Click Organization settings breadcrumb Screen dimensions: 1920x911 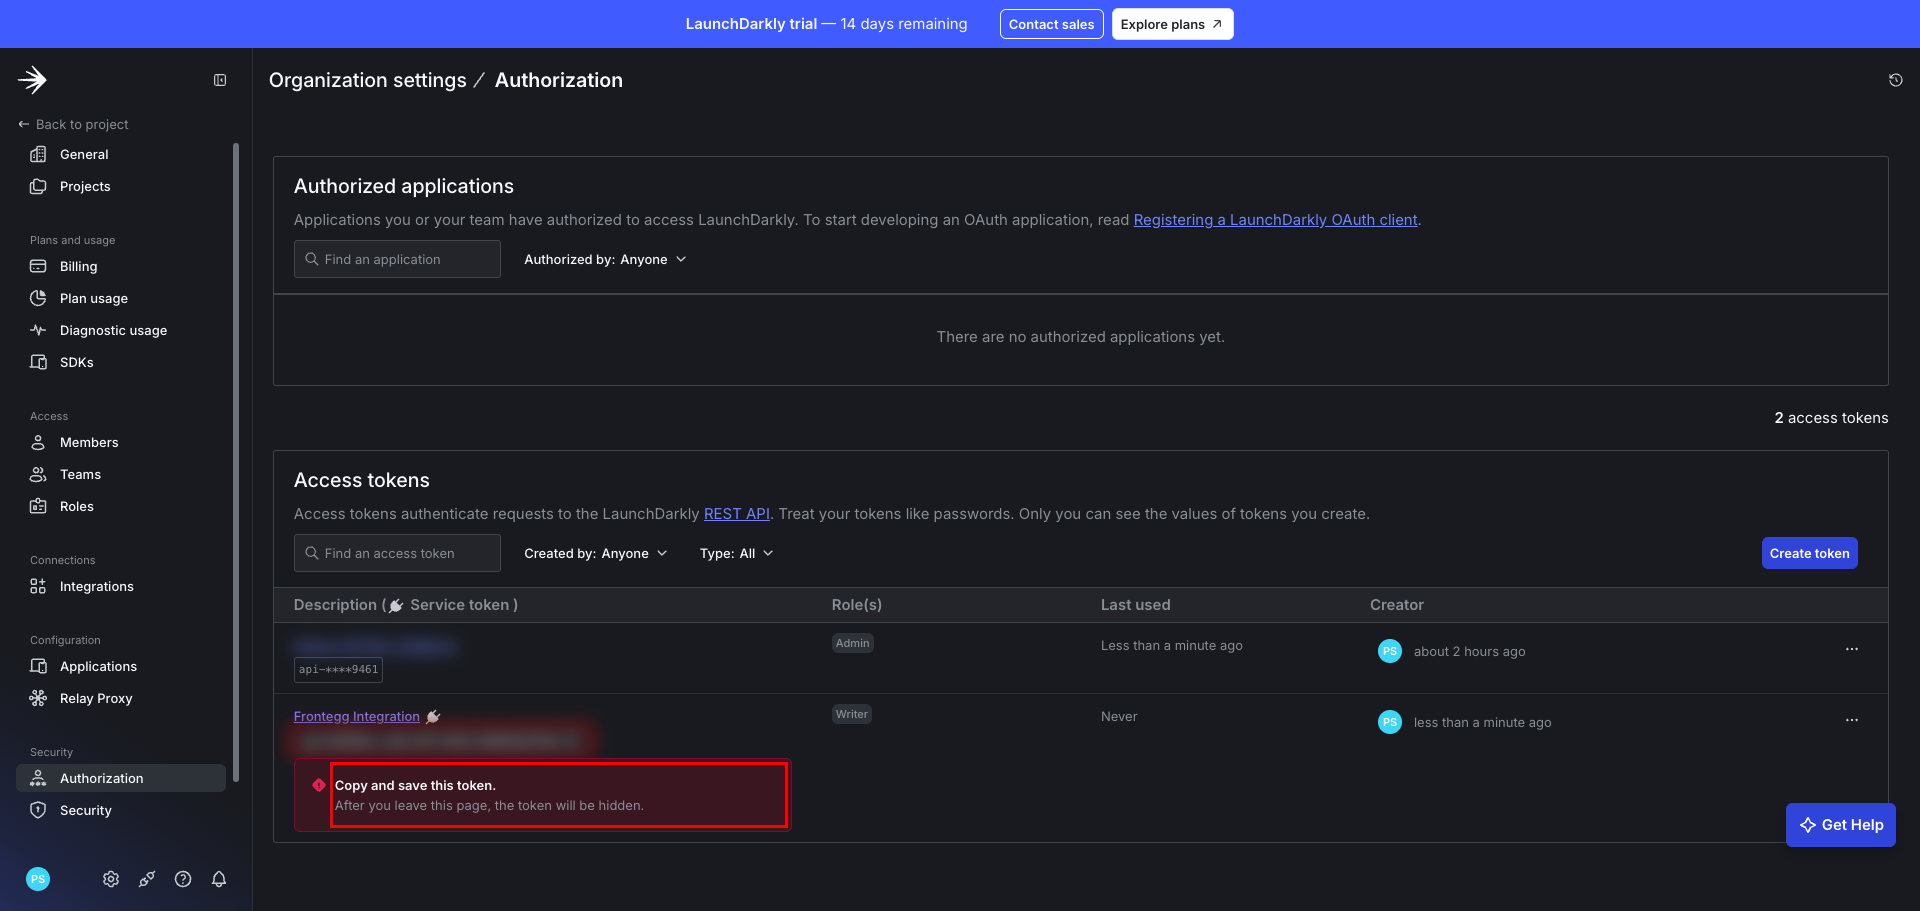(368, 80)
